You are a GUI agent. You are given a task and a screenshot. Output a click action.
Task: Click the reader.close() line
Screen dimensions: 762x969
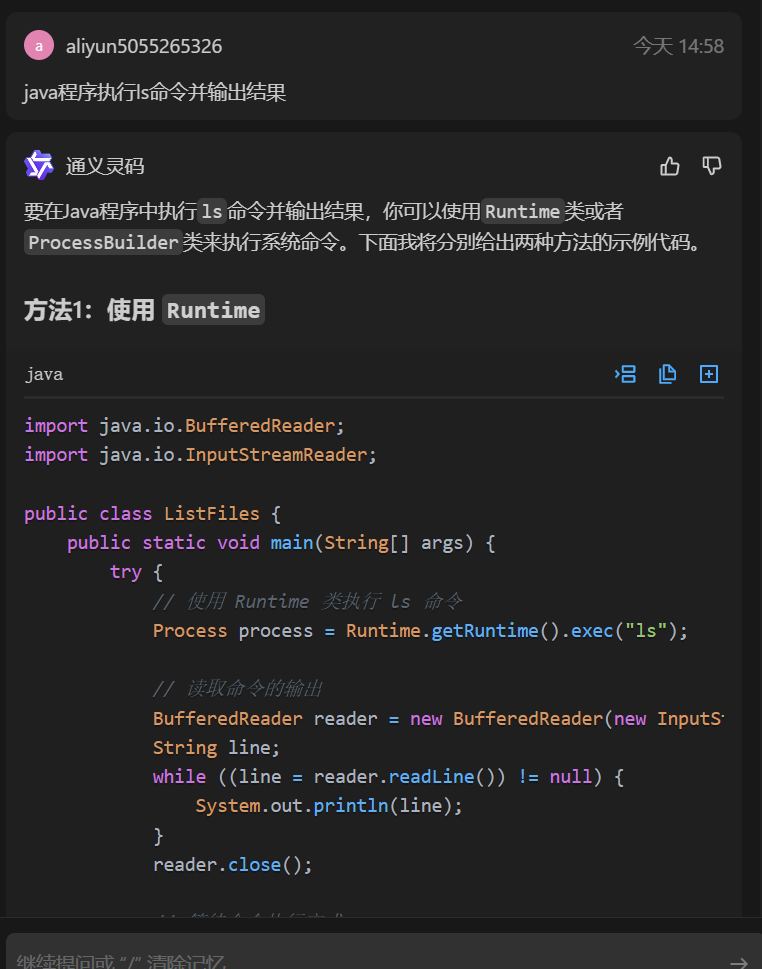232,865
